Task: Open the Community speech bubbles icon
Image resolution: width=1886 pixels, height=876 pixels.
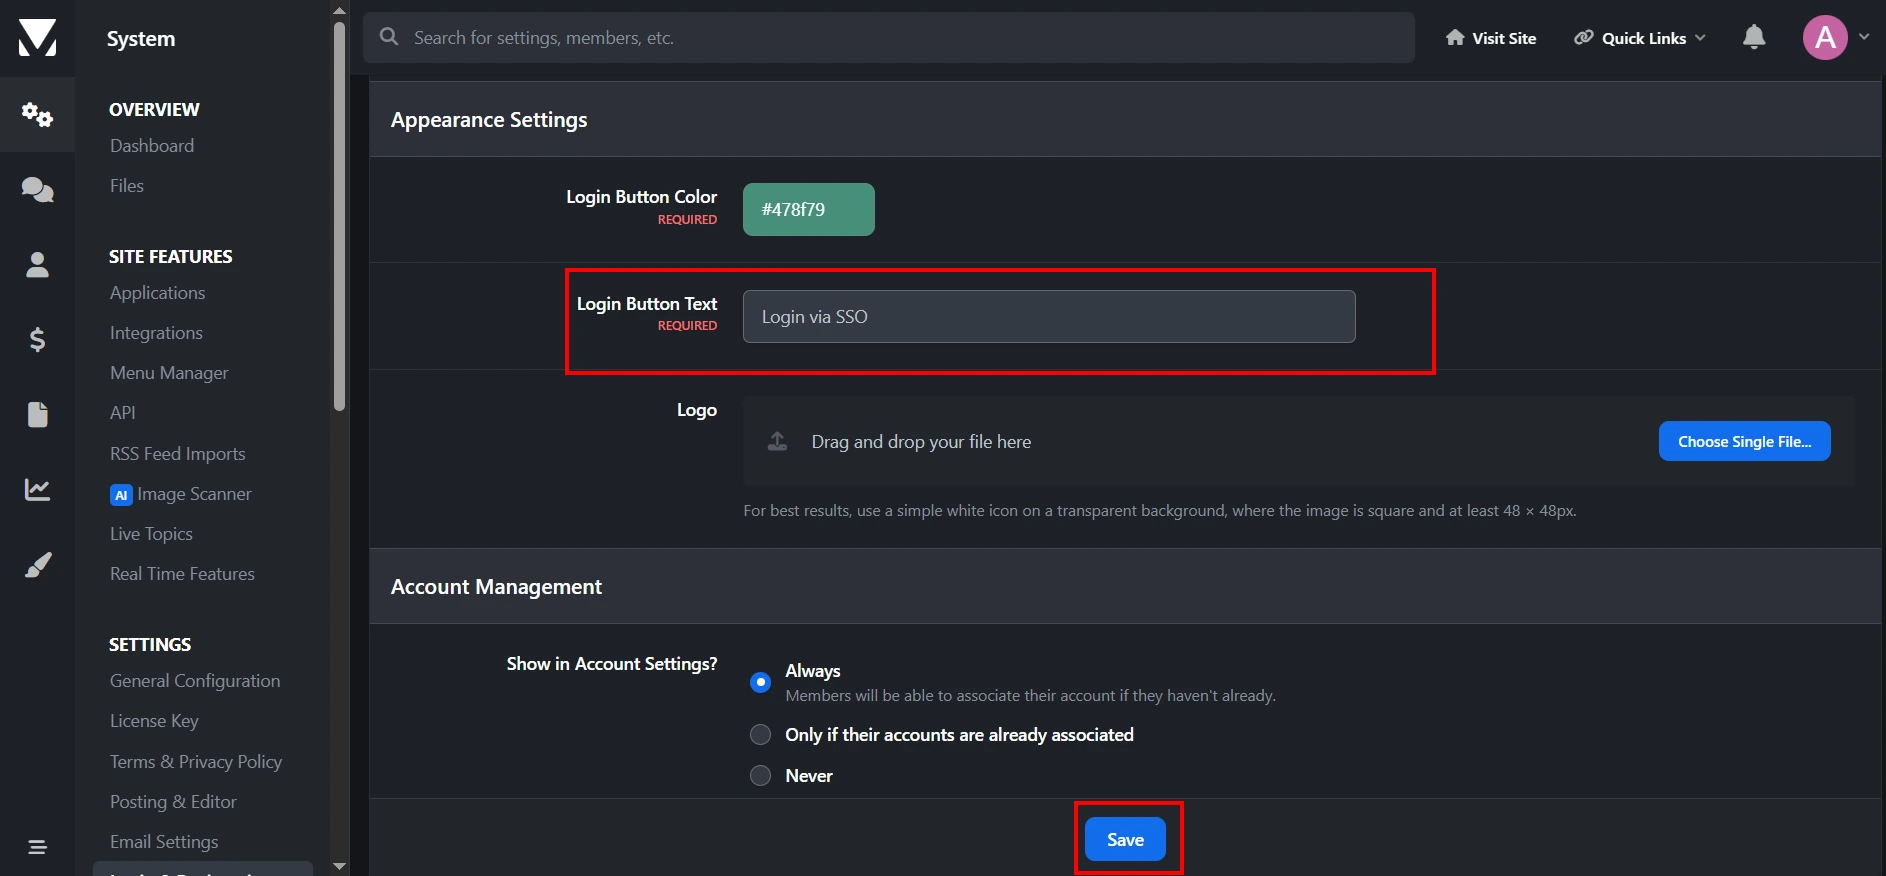Action: [37, 189]
